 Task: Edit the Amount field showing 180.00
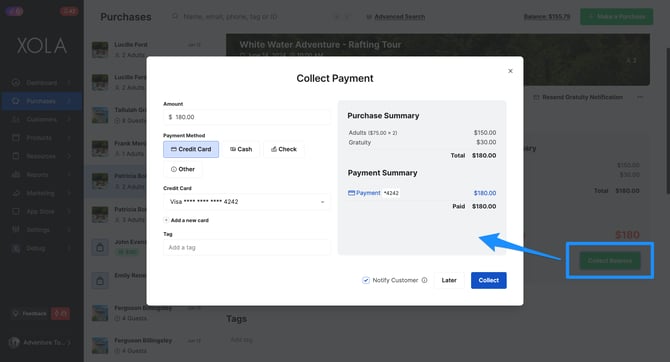point(247,117)
